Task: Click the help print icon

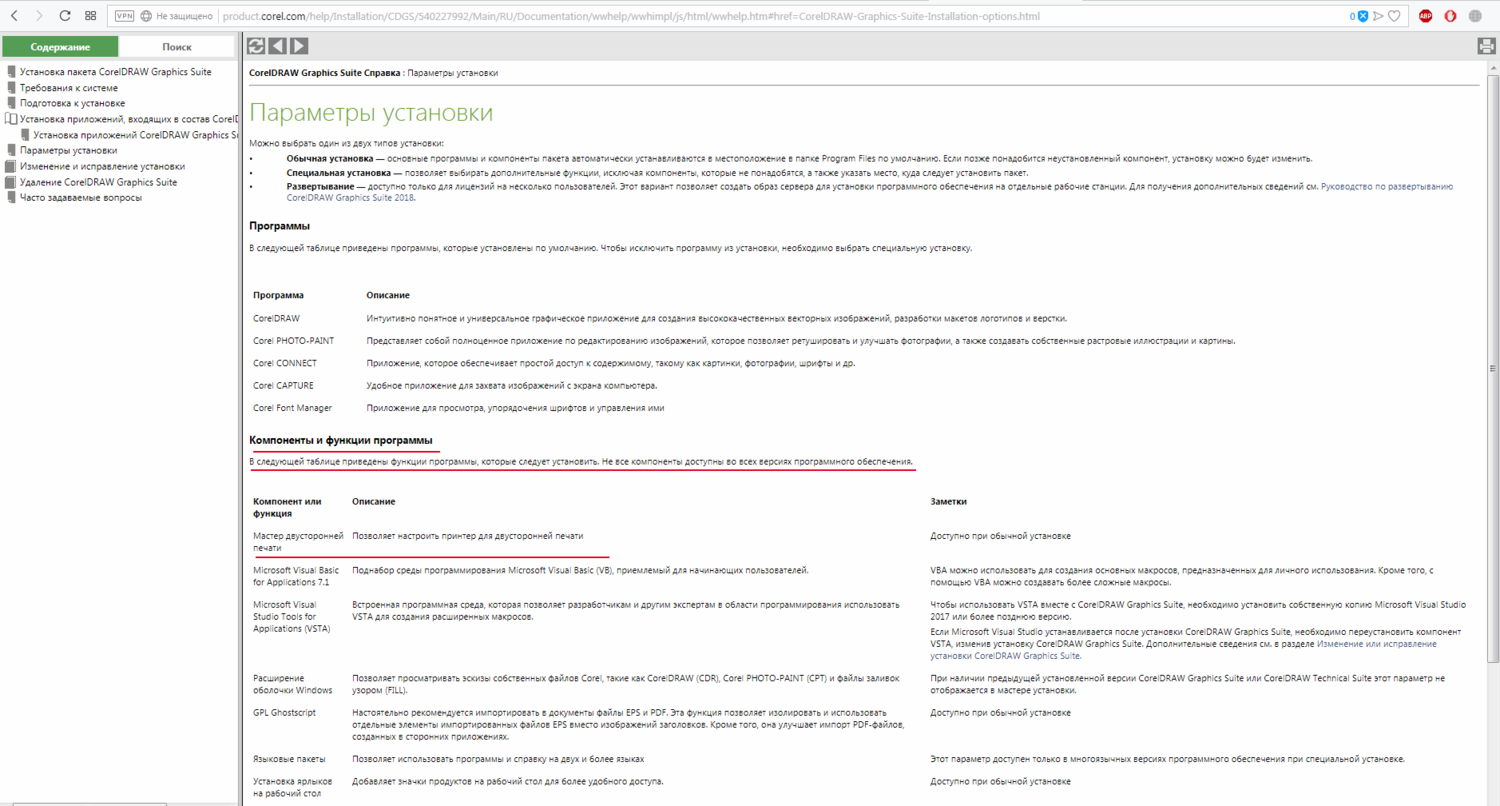Action: point(1486,46)
